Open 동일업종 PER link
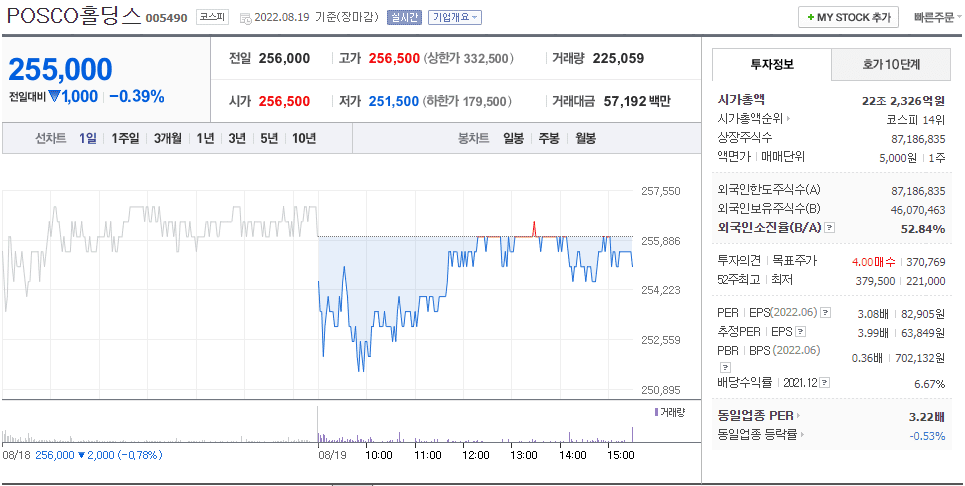965x486 pixels. pyautogui.click(x=756, y=416)
